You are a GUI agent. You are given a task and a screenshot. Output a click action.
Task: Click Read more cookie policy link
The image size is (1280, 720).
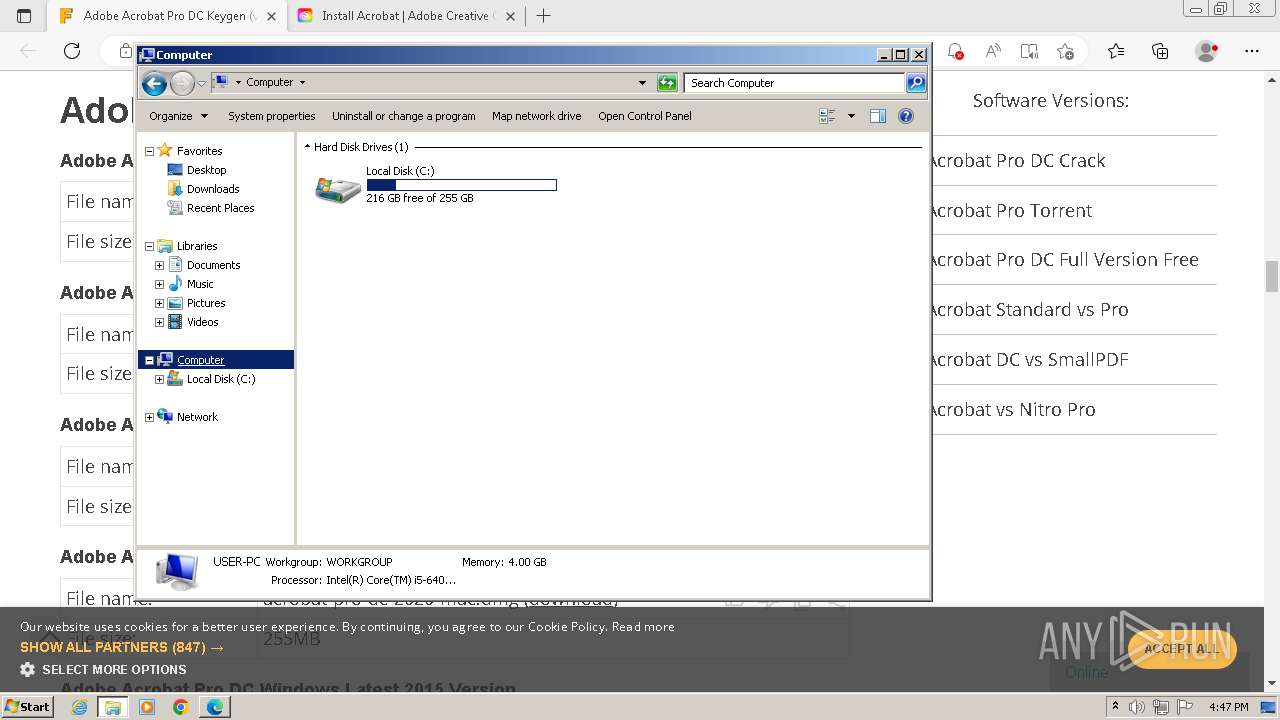(x=643, y=627)
